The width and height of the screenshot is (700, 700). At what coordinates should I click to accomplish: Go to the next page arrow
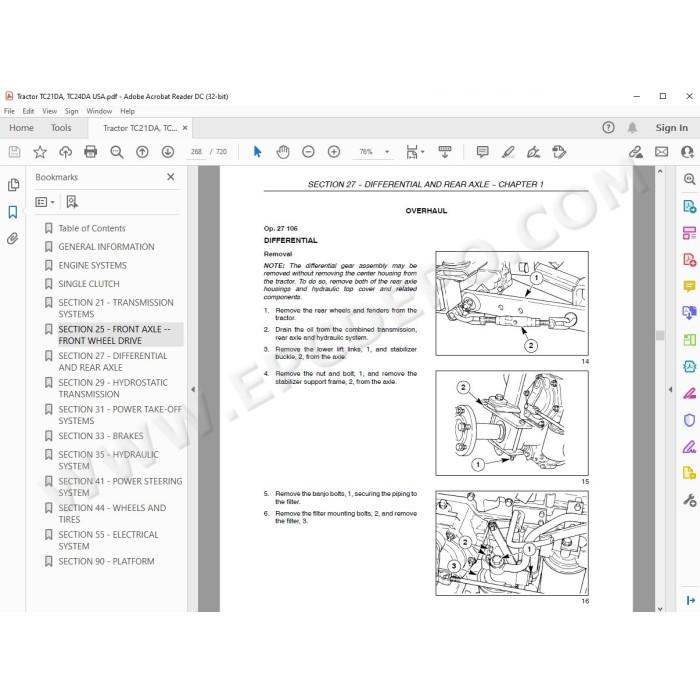(x=168, y=152)
